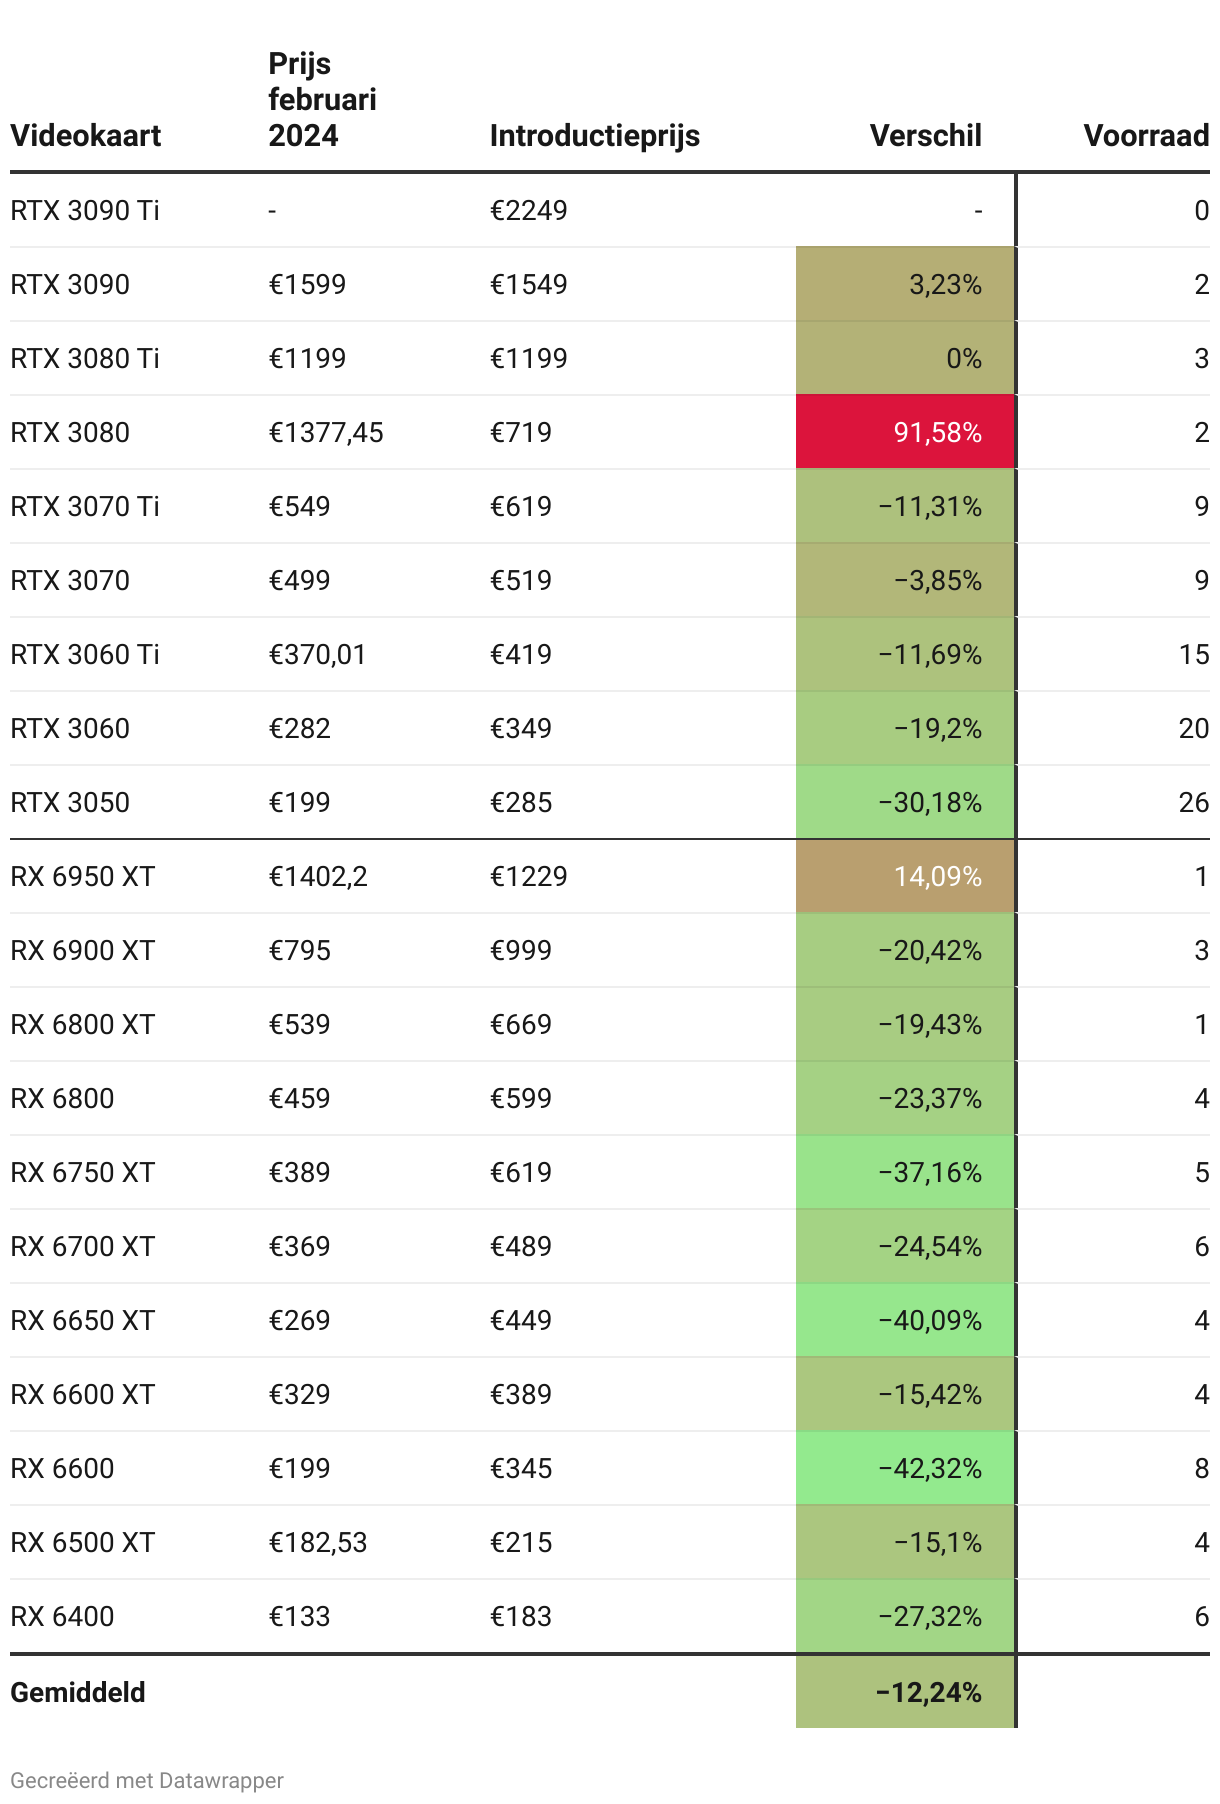Select the RTX 3090 Ti row name
The height and width of the screenshot is (1804, 1220).
pos(85,210)
